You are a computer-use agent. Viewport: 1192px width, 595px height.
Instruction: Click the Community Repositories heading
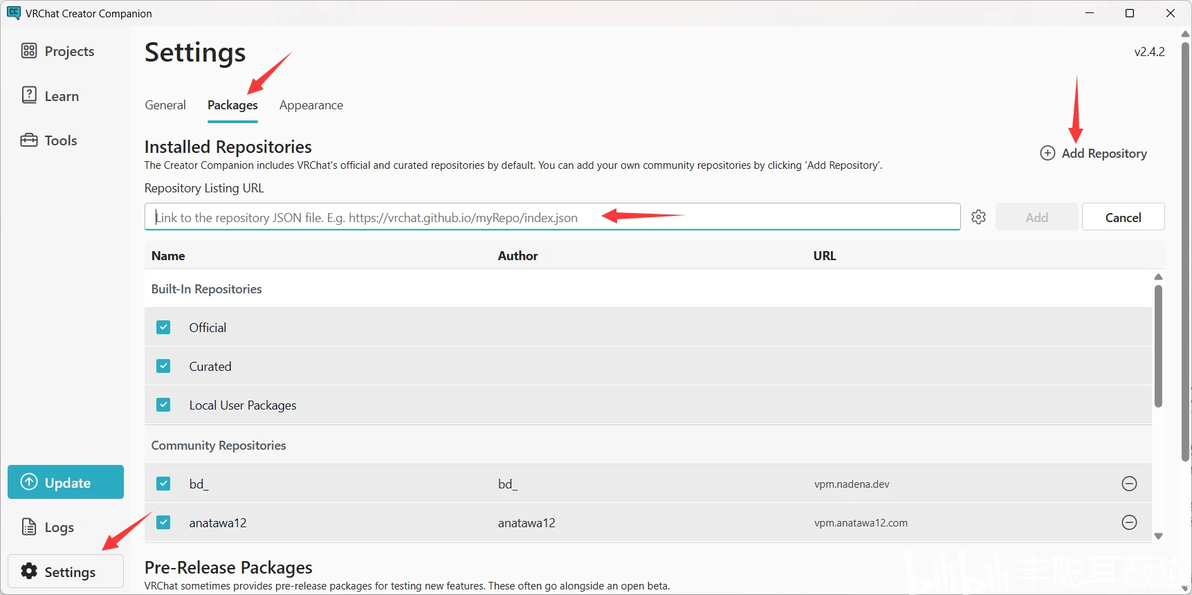(219, 445)
